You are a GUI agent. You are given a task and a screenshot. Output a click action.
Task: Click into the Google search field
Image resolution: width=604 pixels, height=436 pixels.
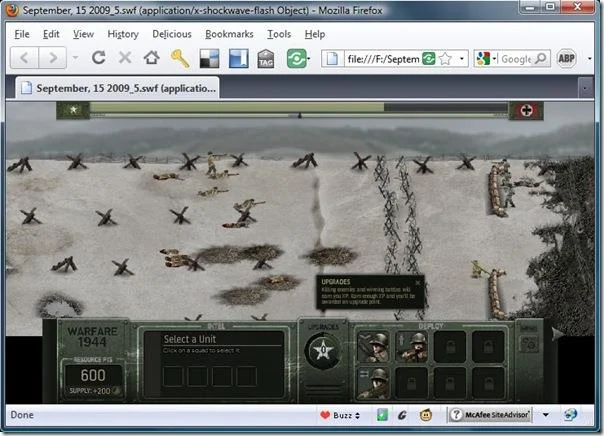pos(515,59)
